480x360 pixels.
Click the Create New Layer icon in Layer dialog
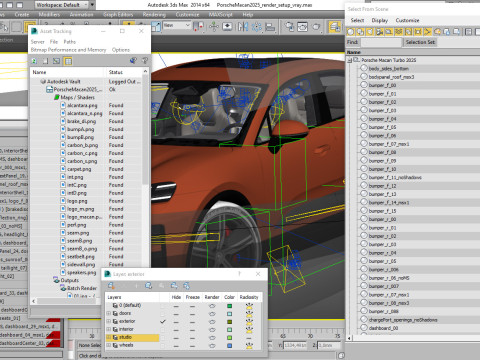pyautogui.click(x=111, y=286)
